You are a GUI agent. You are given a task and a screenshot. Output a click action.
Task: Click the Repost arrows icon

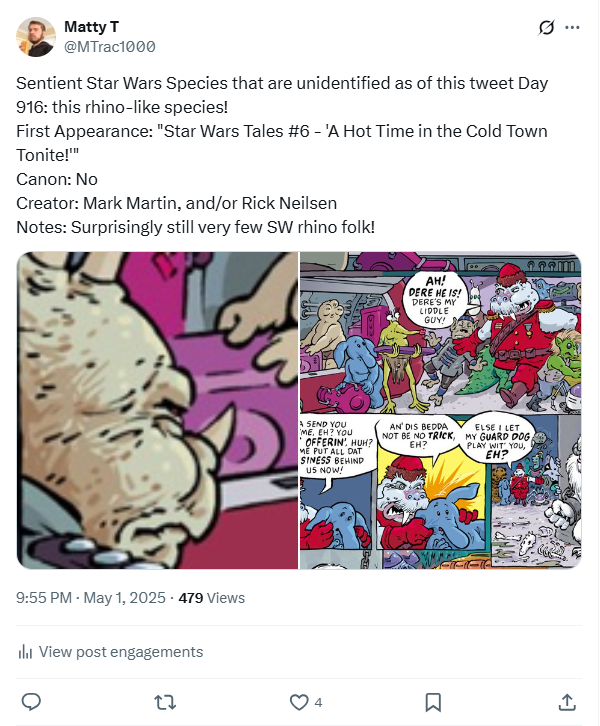click(x=165, y=701)
